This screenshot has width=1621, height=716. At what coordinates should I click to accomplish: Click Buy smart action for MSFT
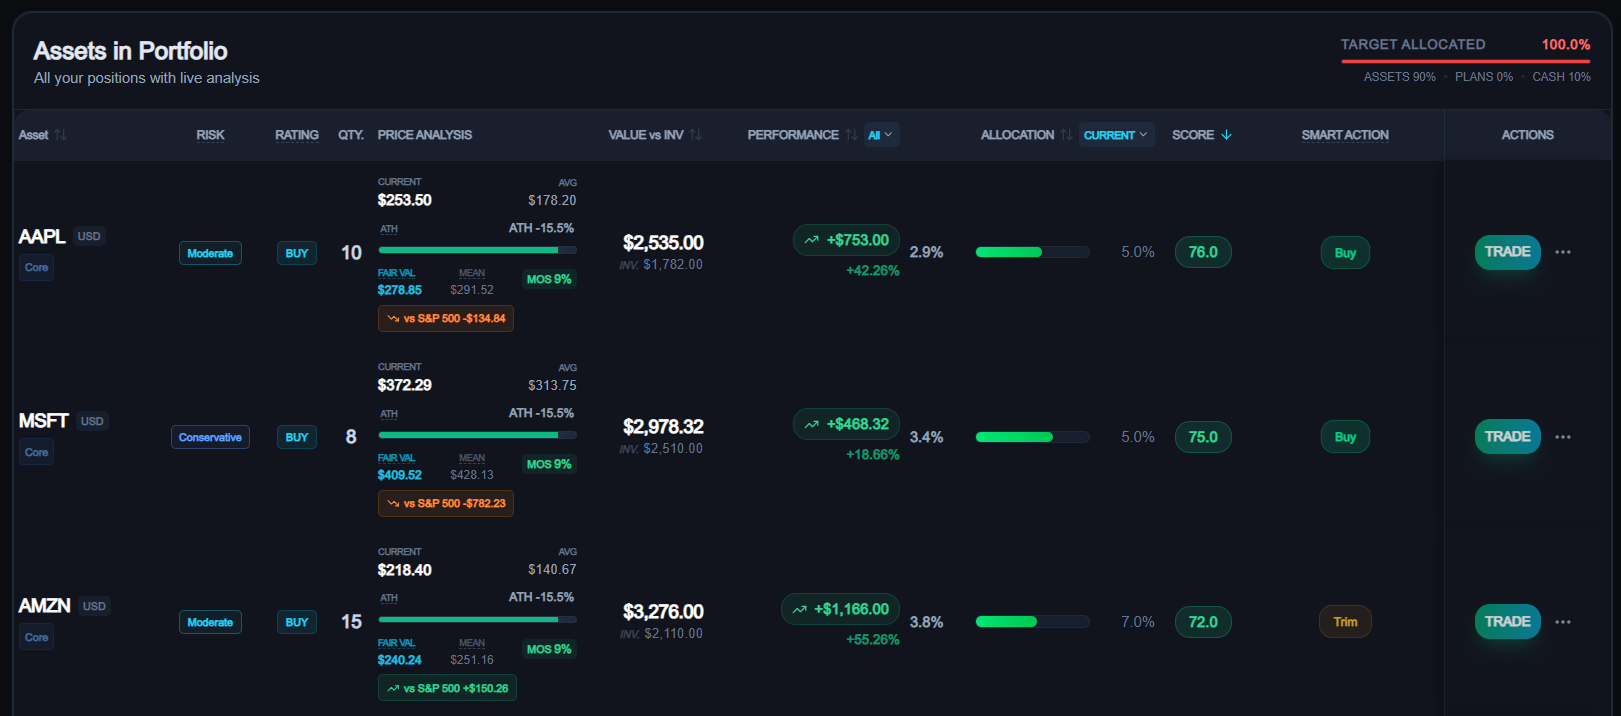1345,437
